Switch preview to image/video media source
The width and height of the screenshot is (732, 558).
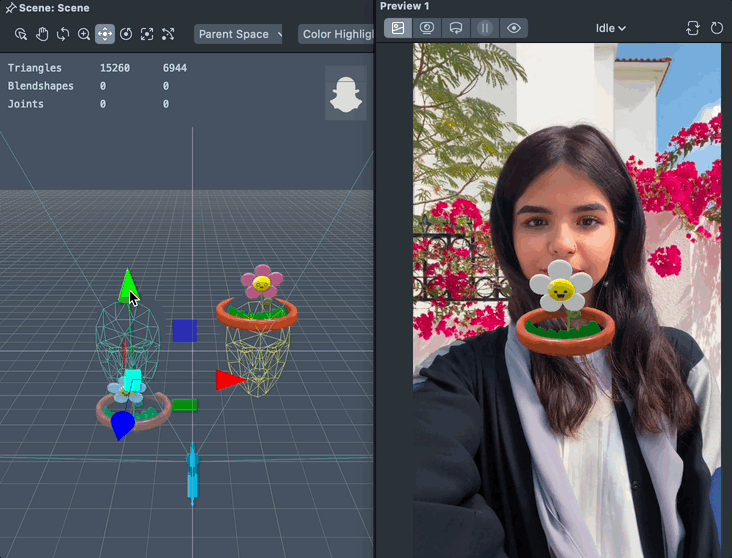398,28
